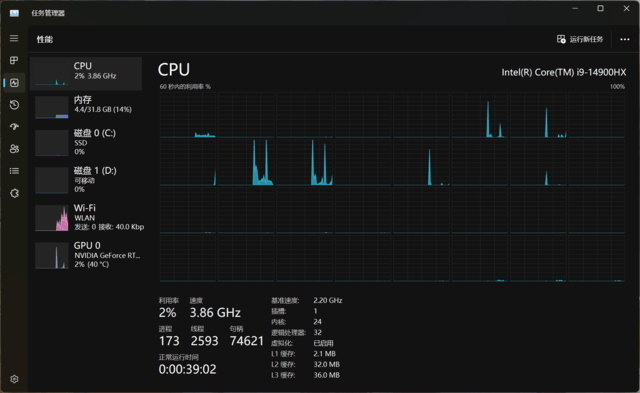Open the Details list page icon
The height and width of the screenshot is (393, 640).
tap(14, 171)
